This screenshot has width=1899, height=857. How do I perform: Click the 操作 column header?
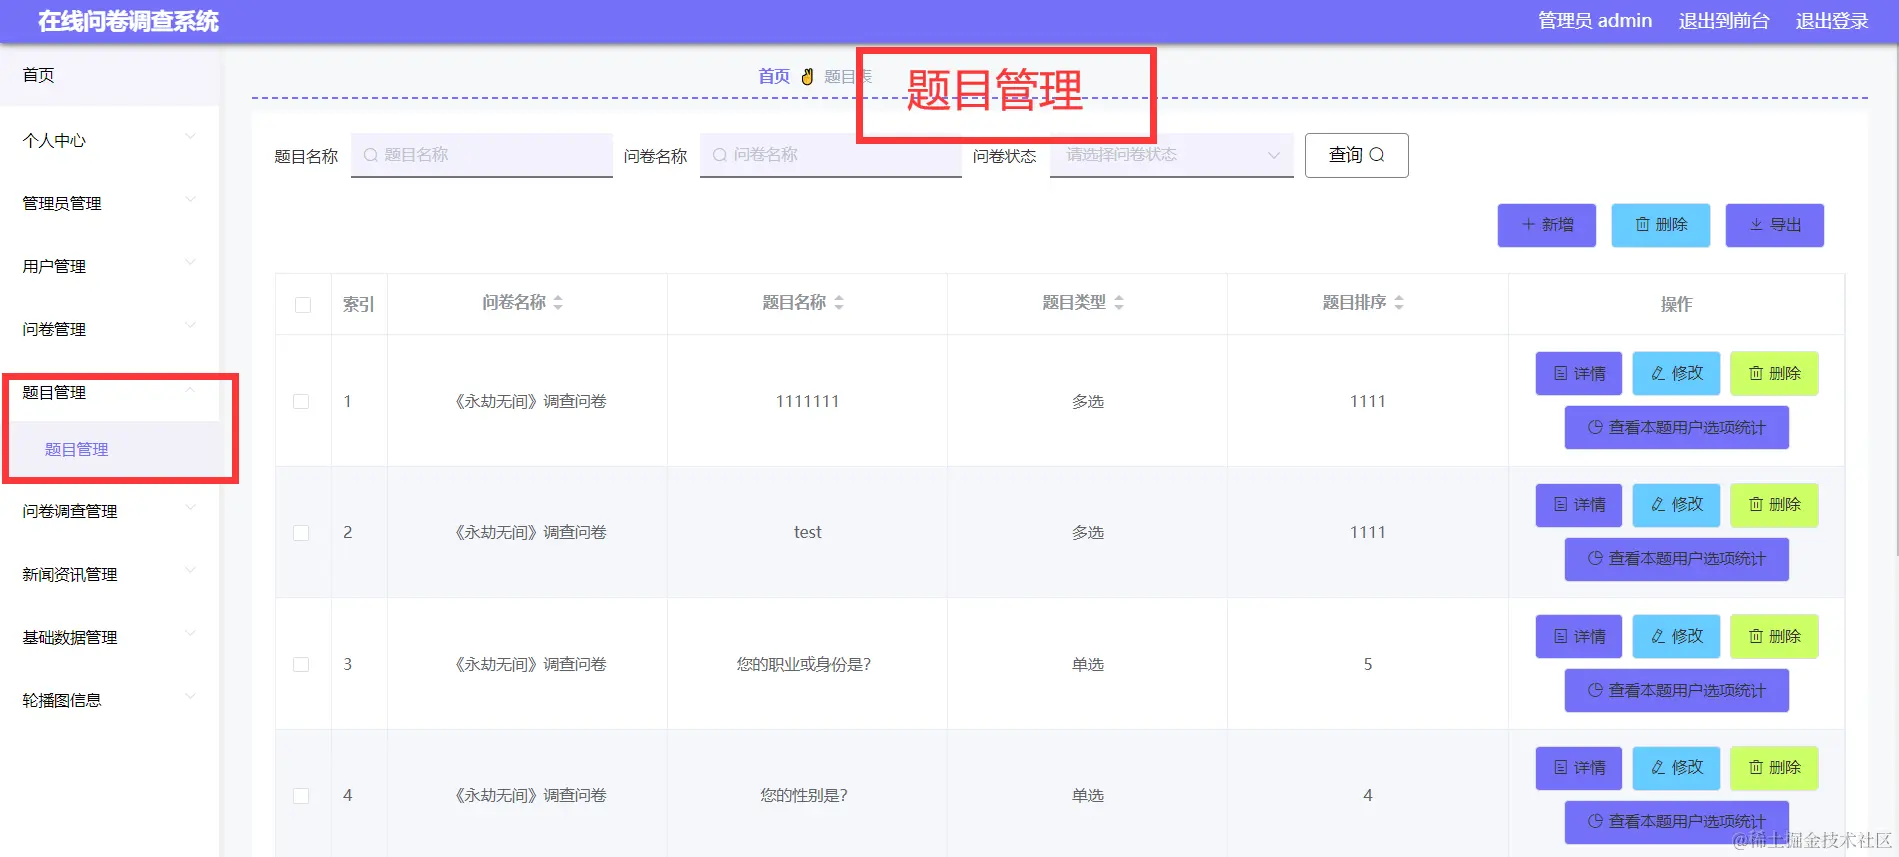click(1676, 304)
